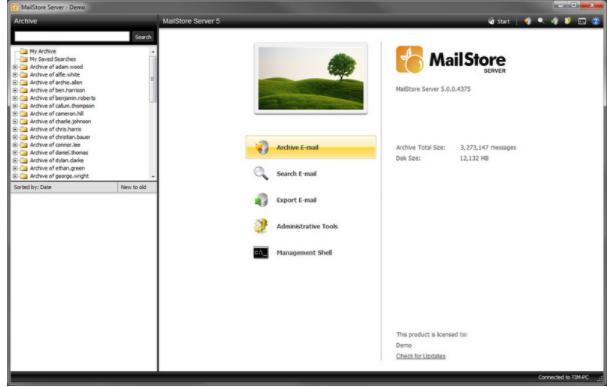The image size is (613, 387).
Task: Expand Archive of alfie.white node
Action: (x=15, y=75)
